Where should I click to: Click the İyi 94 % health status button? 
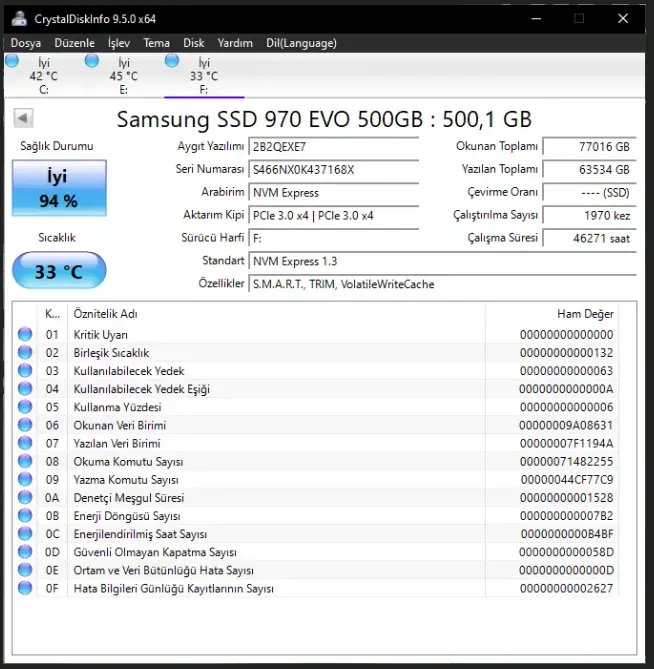click(x=59, y=188)
